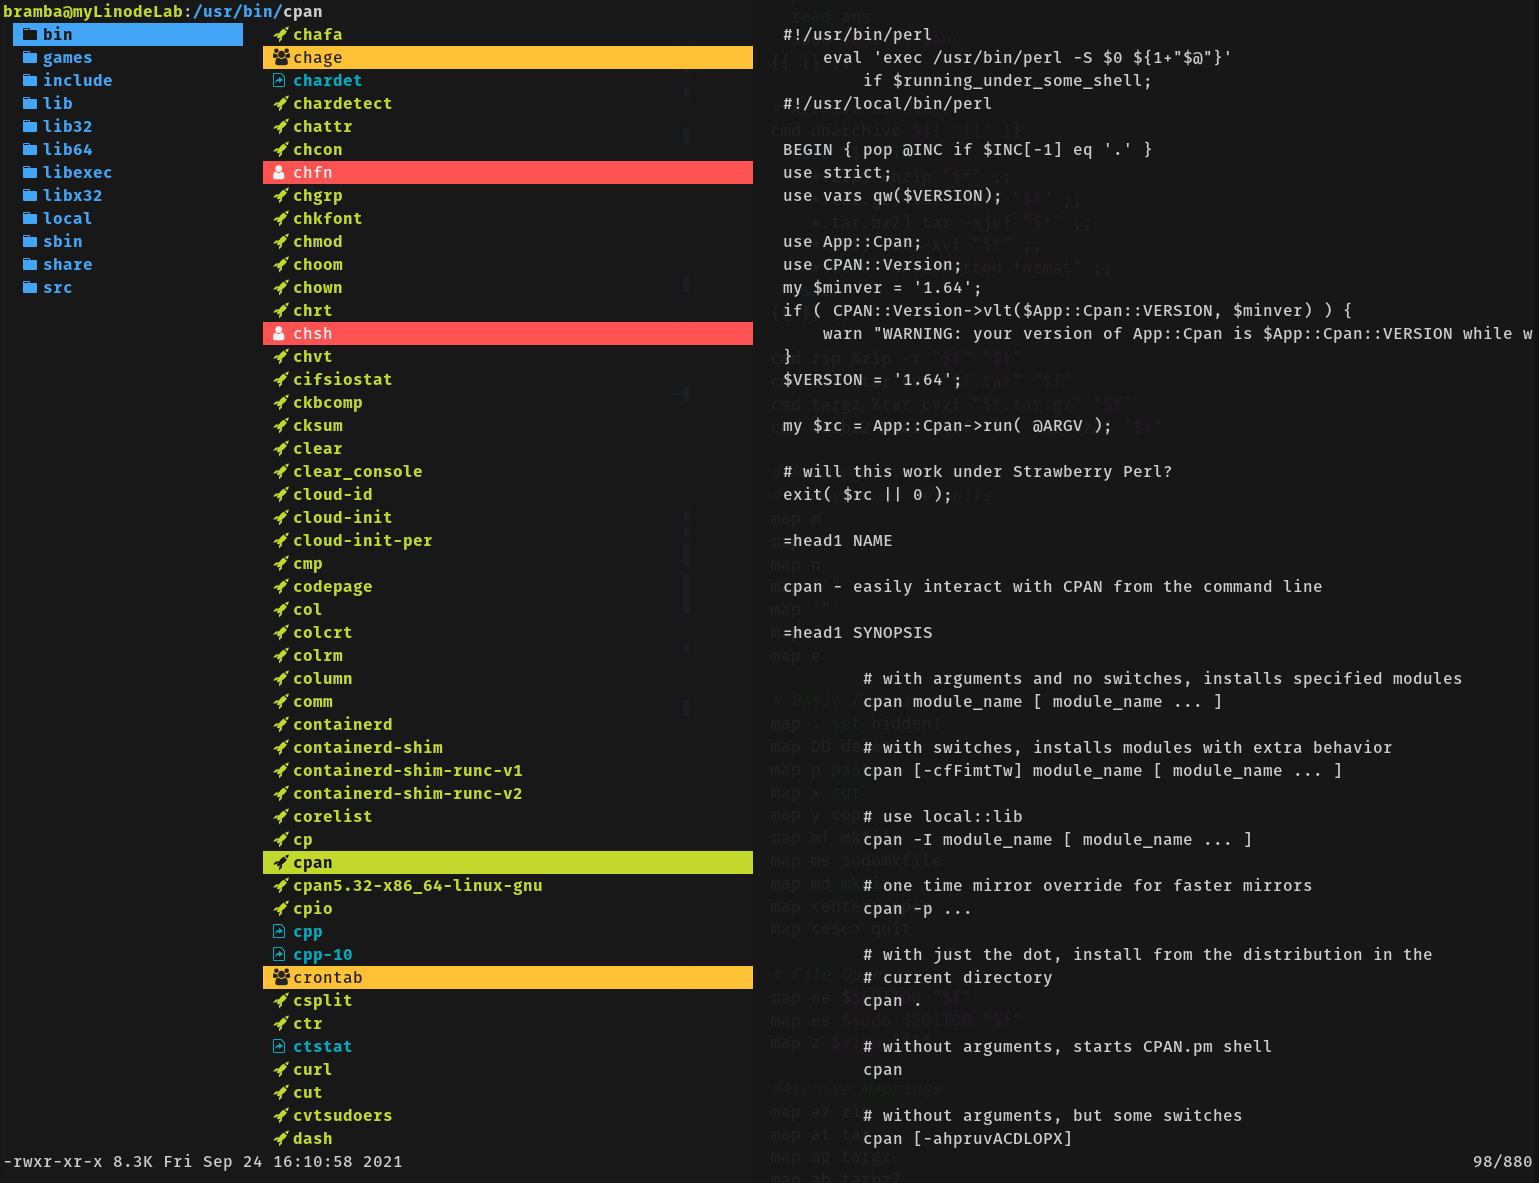The image size is (1539, 1183).
Task: Click the rocket icon beside chmod
Action: pos(281,242)
